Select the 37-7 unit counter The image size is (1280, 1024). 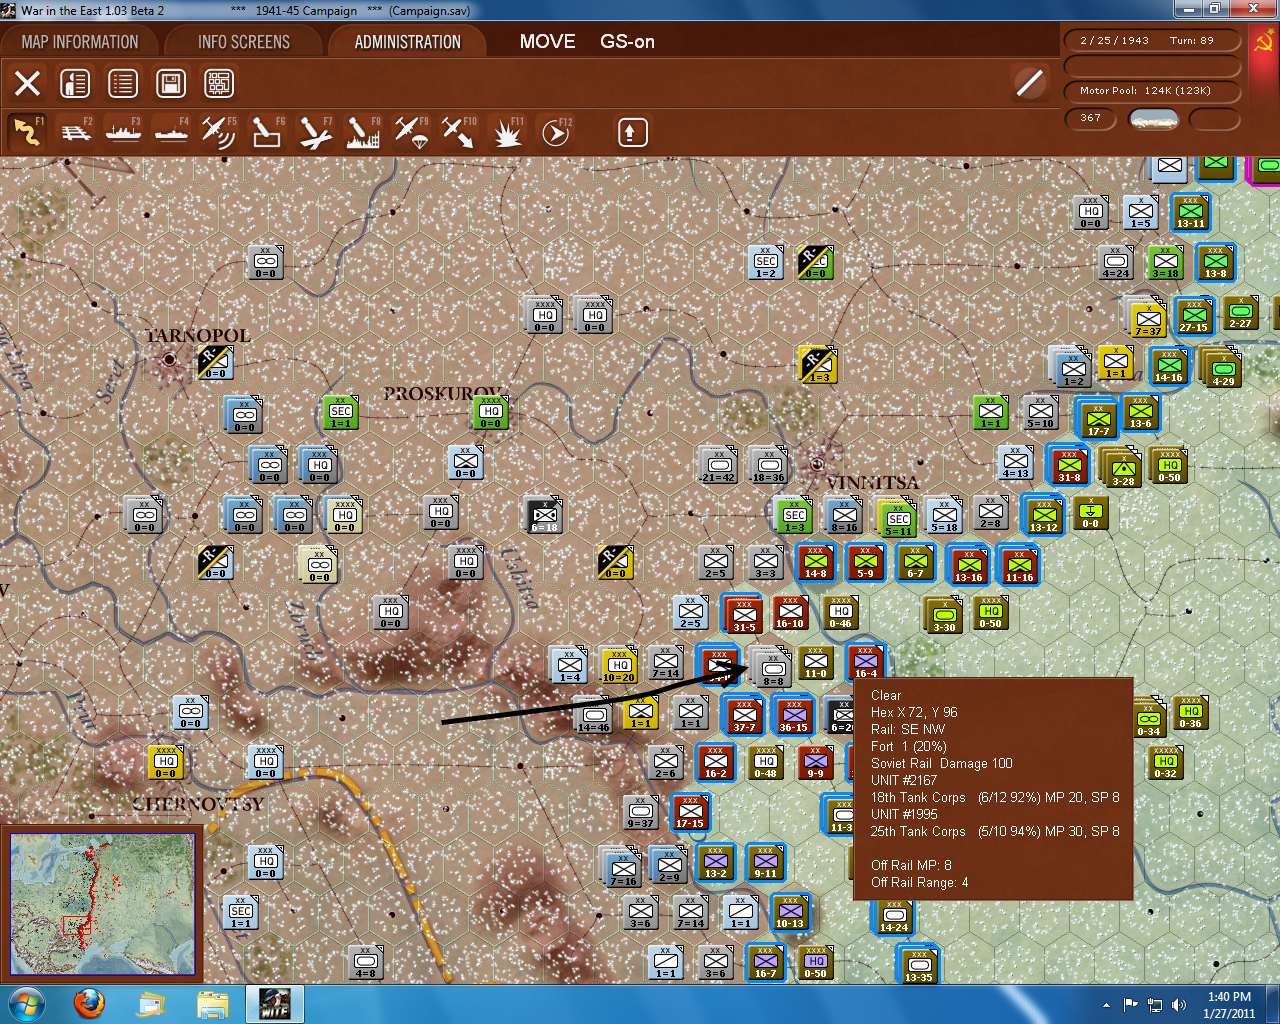pos(743,715)
